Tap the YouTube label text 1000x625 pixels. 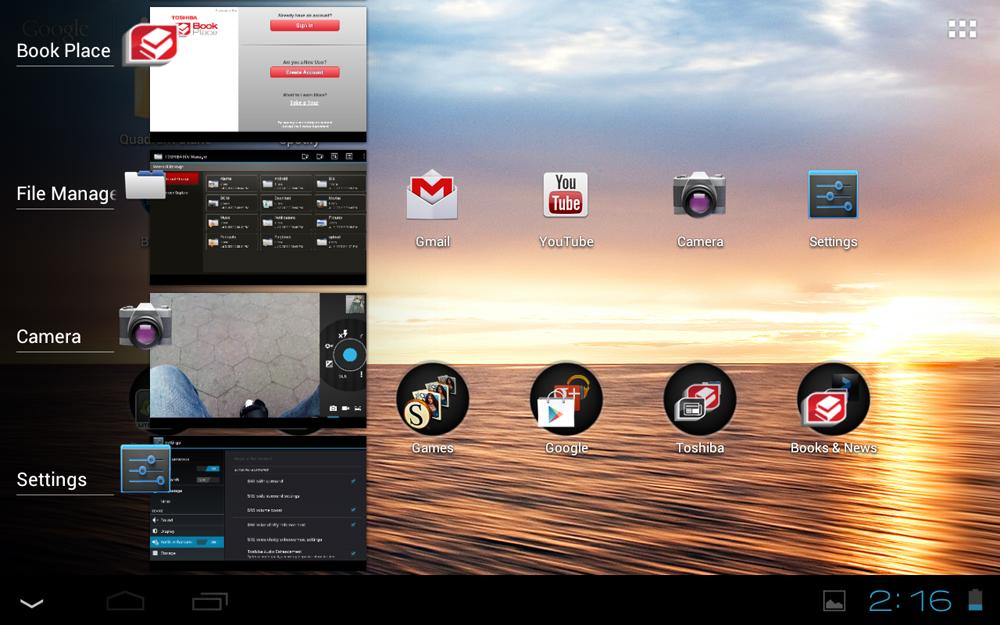pyautogui.click(x=566, y=242)
